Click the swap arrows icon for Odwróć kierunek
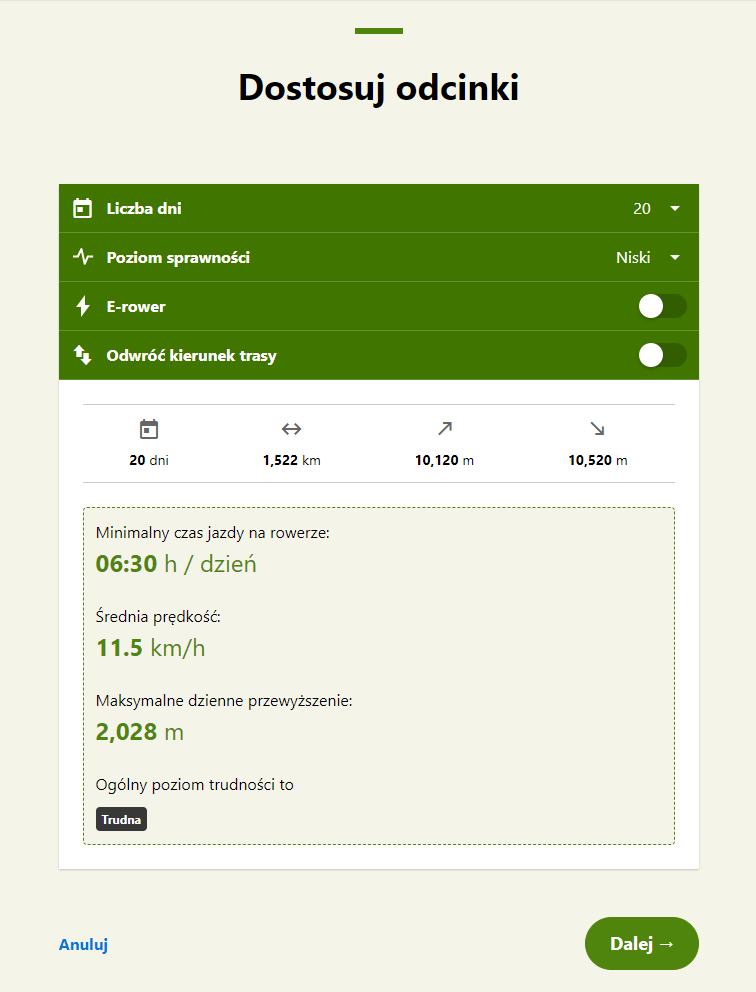756x992 pixels. tap(82, 355)
